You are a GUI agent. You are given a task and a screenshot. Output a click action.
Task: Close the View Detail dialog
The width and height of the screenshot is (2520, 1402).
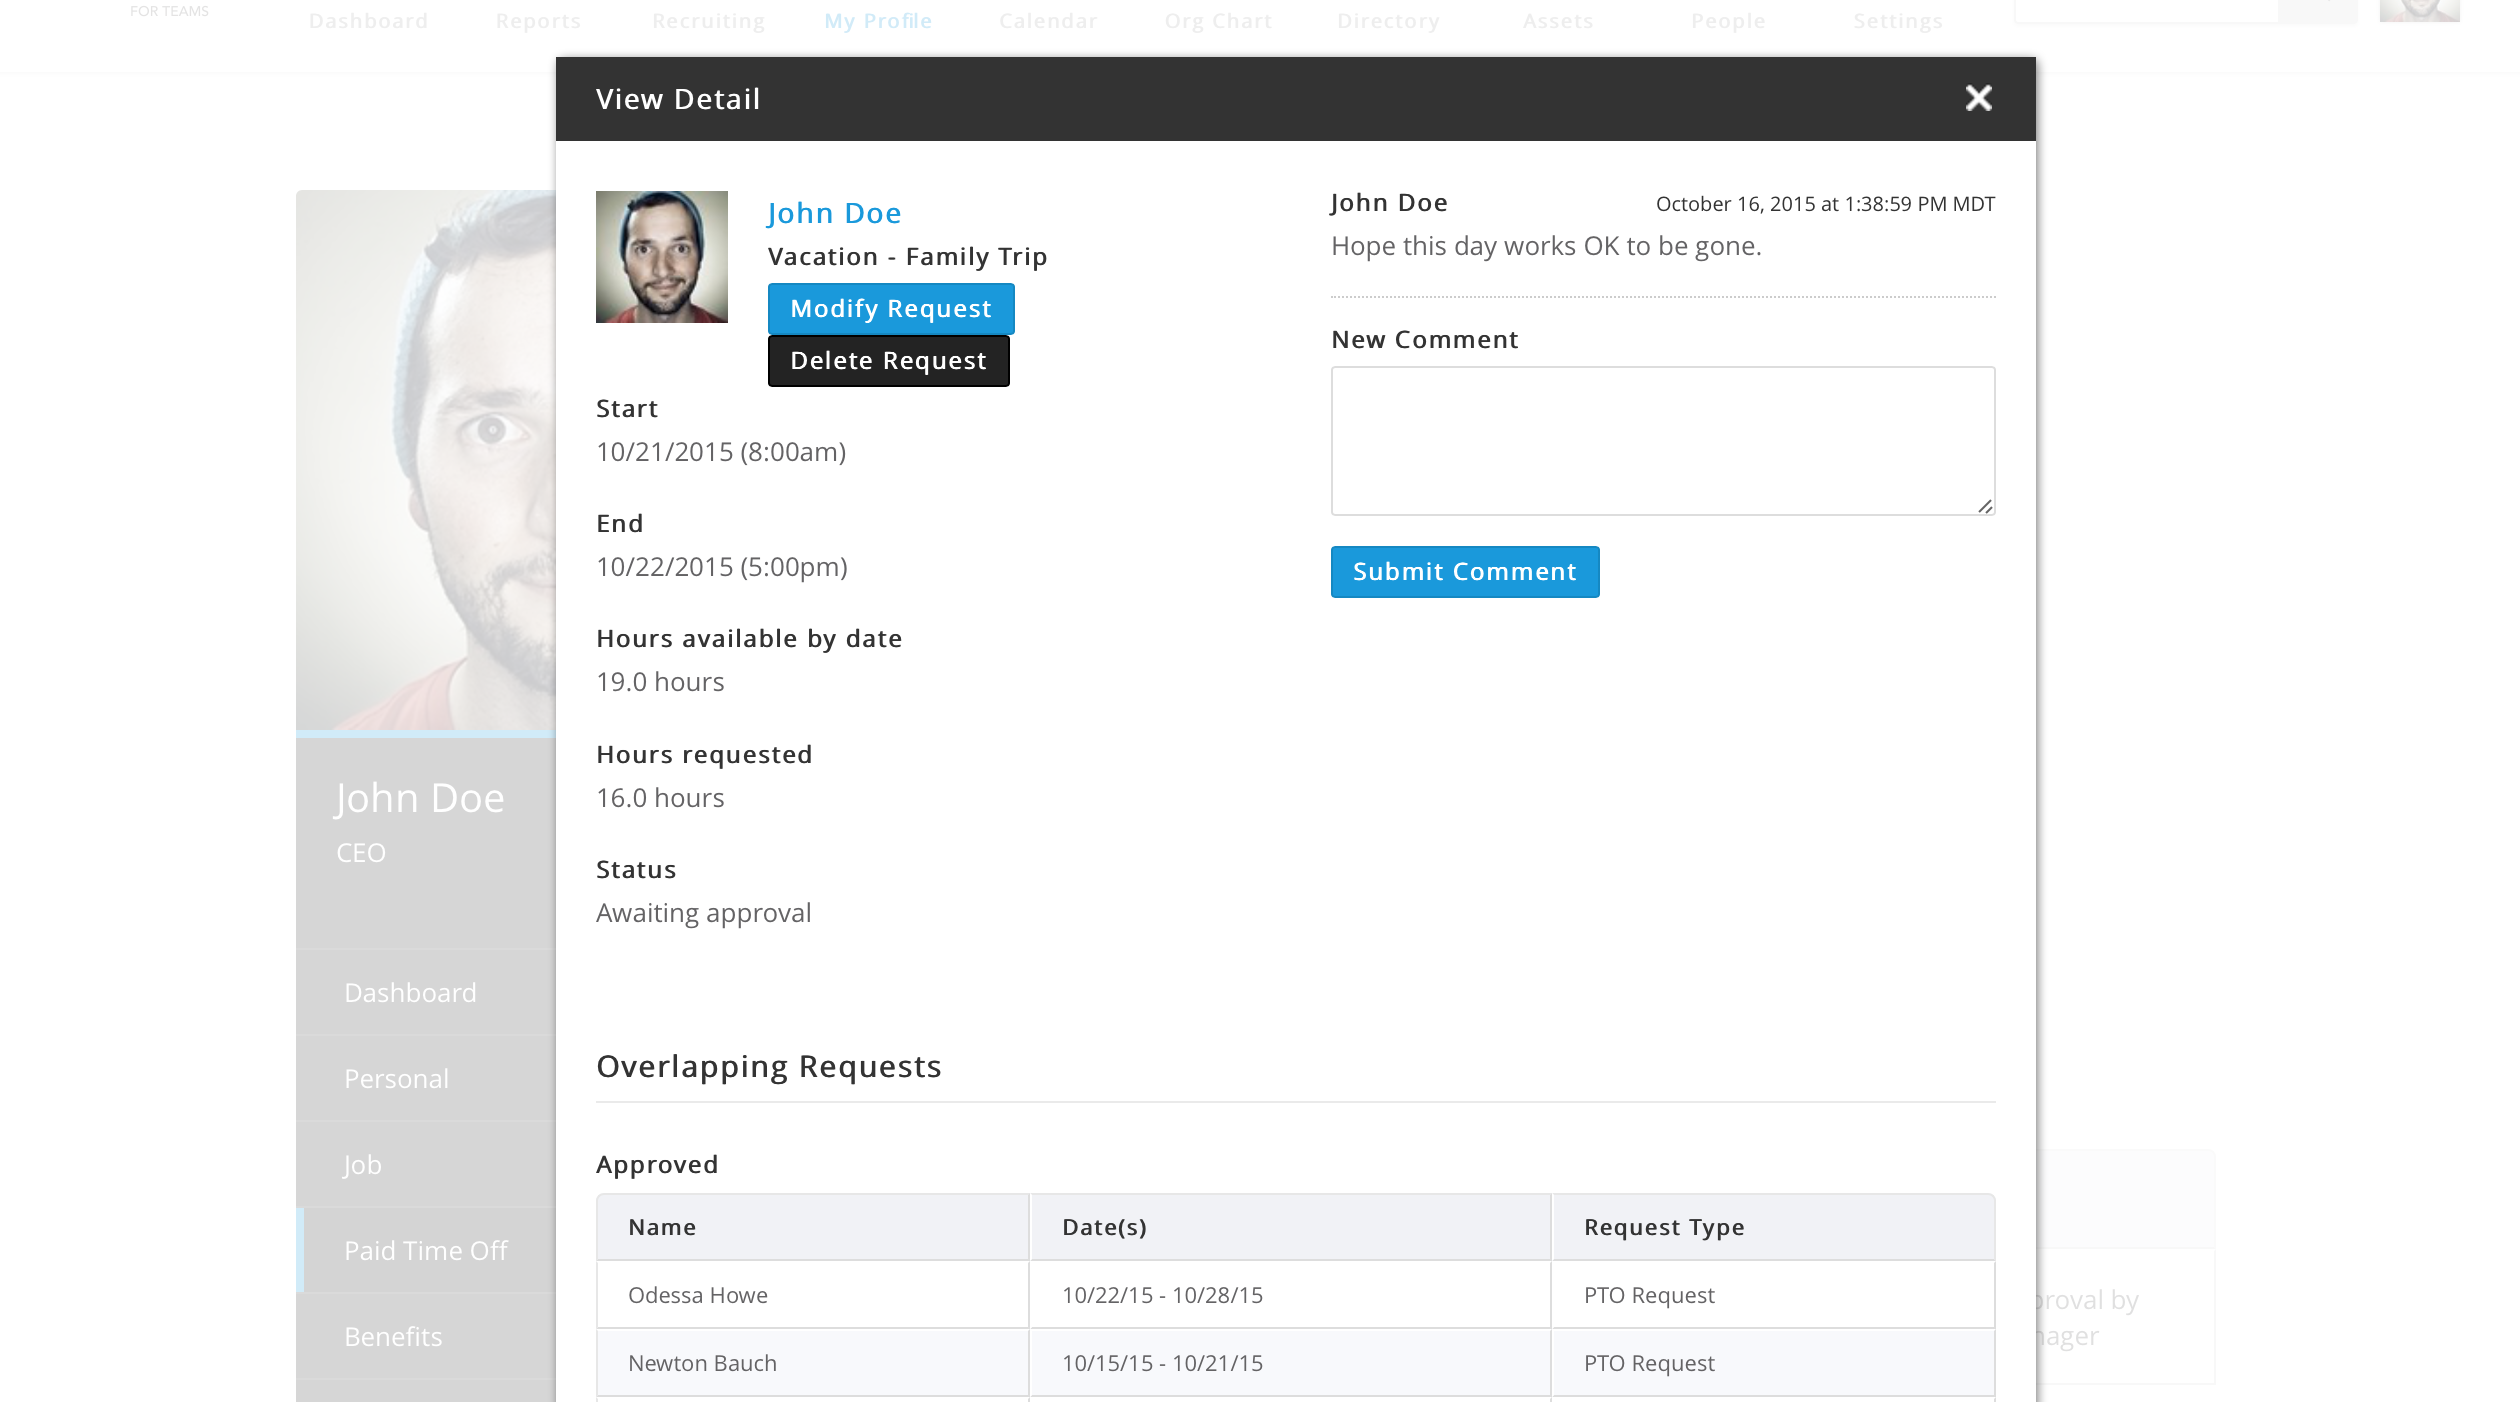pyautogui.click(x=1978, y=98)
